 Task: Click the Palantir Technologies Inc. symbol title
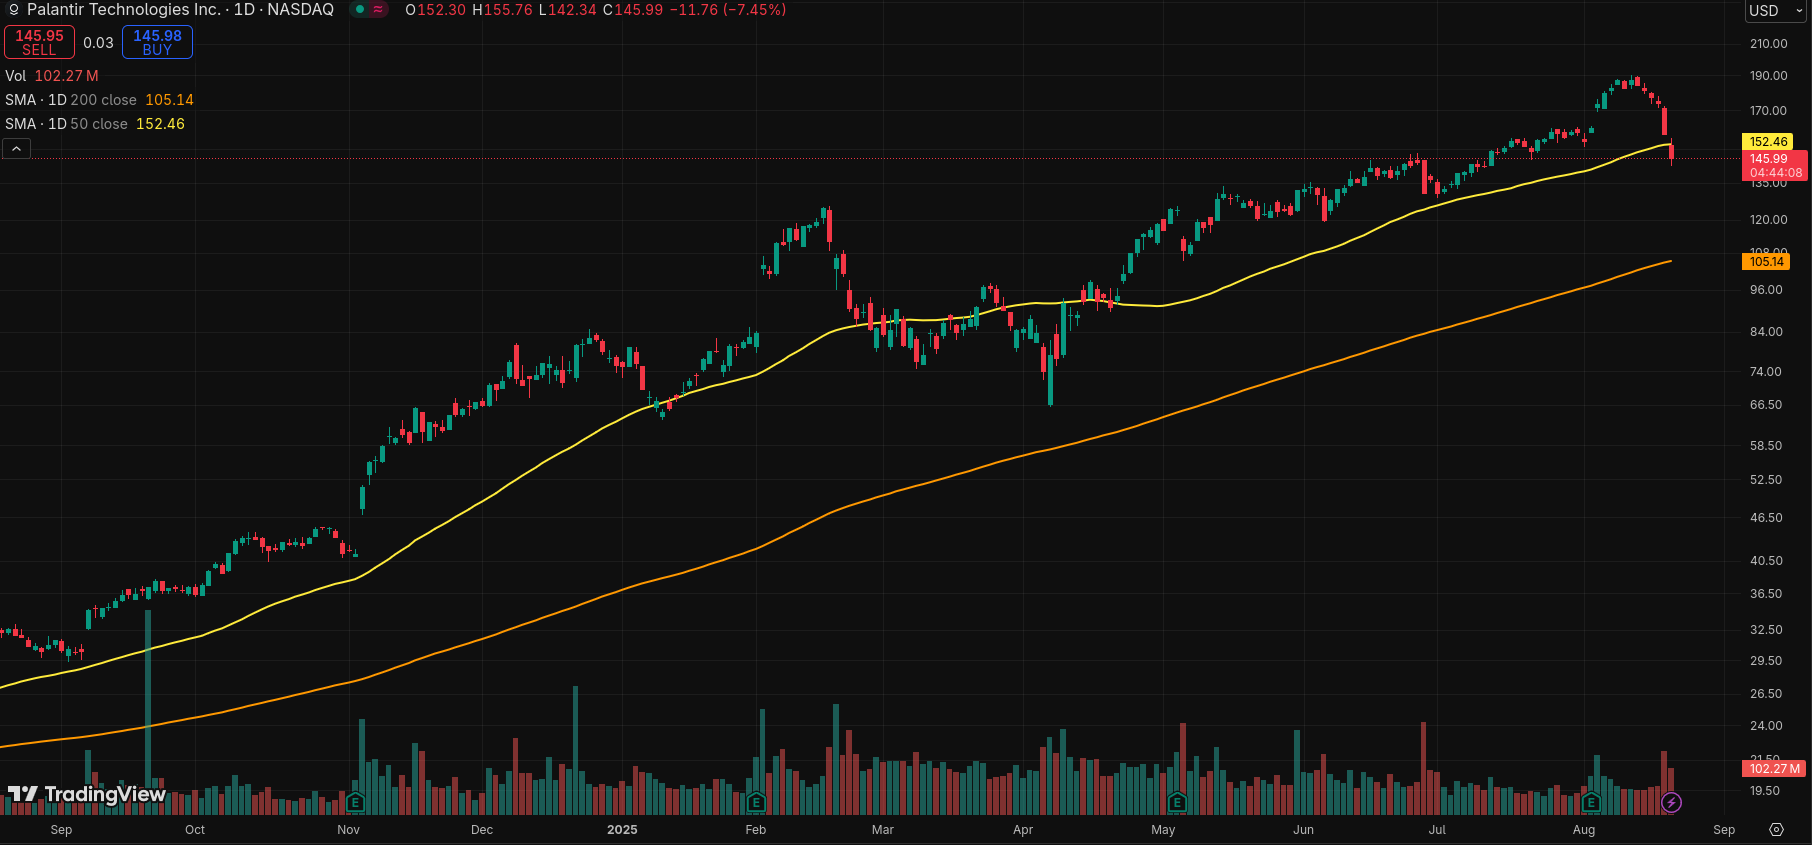pyautogui.click(x=124, y=10)
